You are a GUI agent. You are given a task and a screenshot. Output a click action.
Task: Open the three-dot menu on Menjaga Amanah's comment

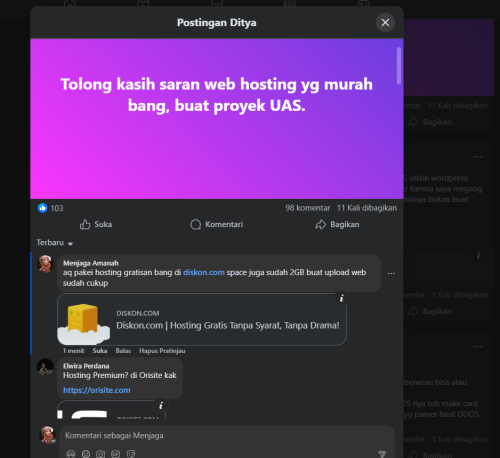[391, 273]
